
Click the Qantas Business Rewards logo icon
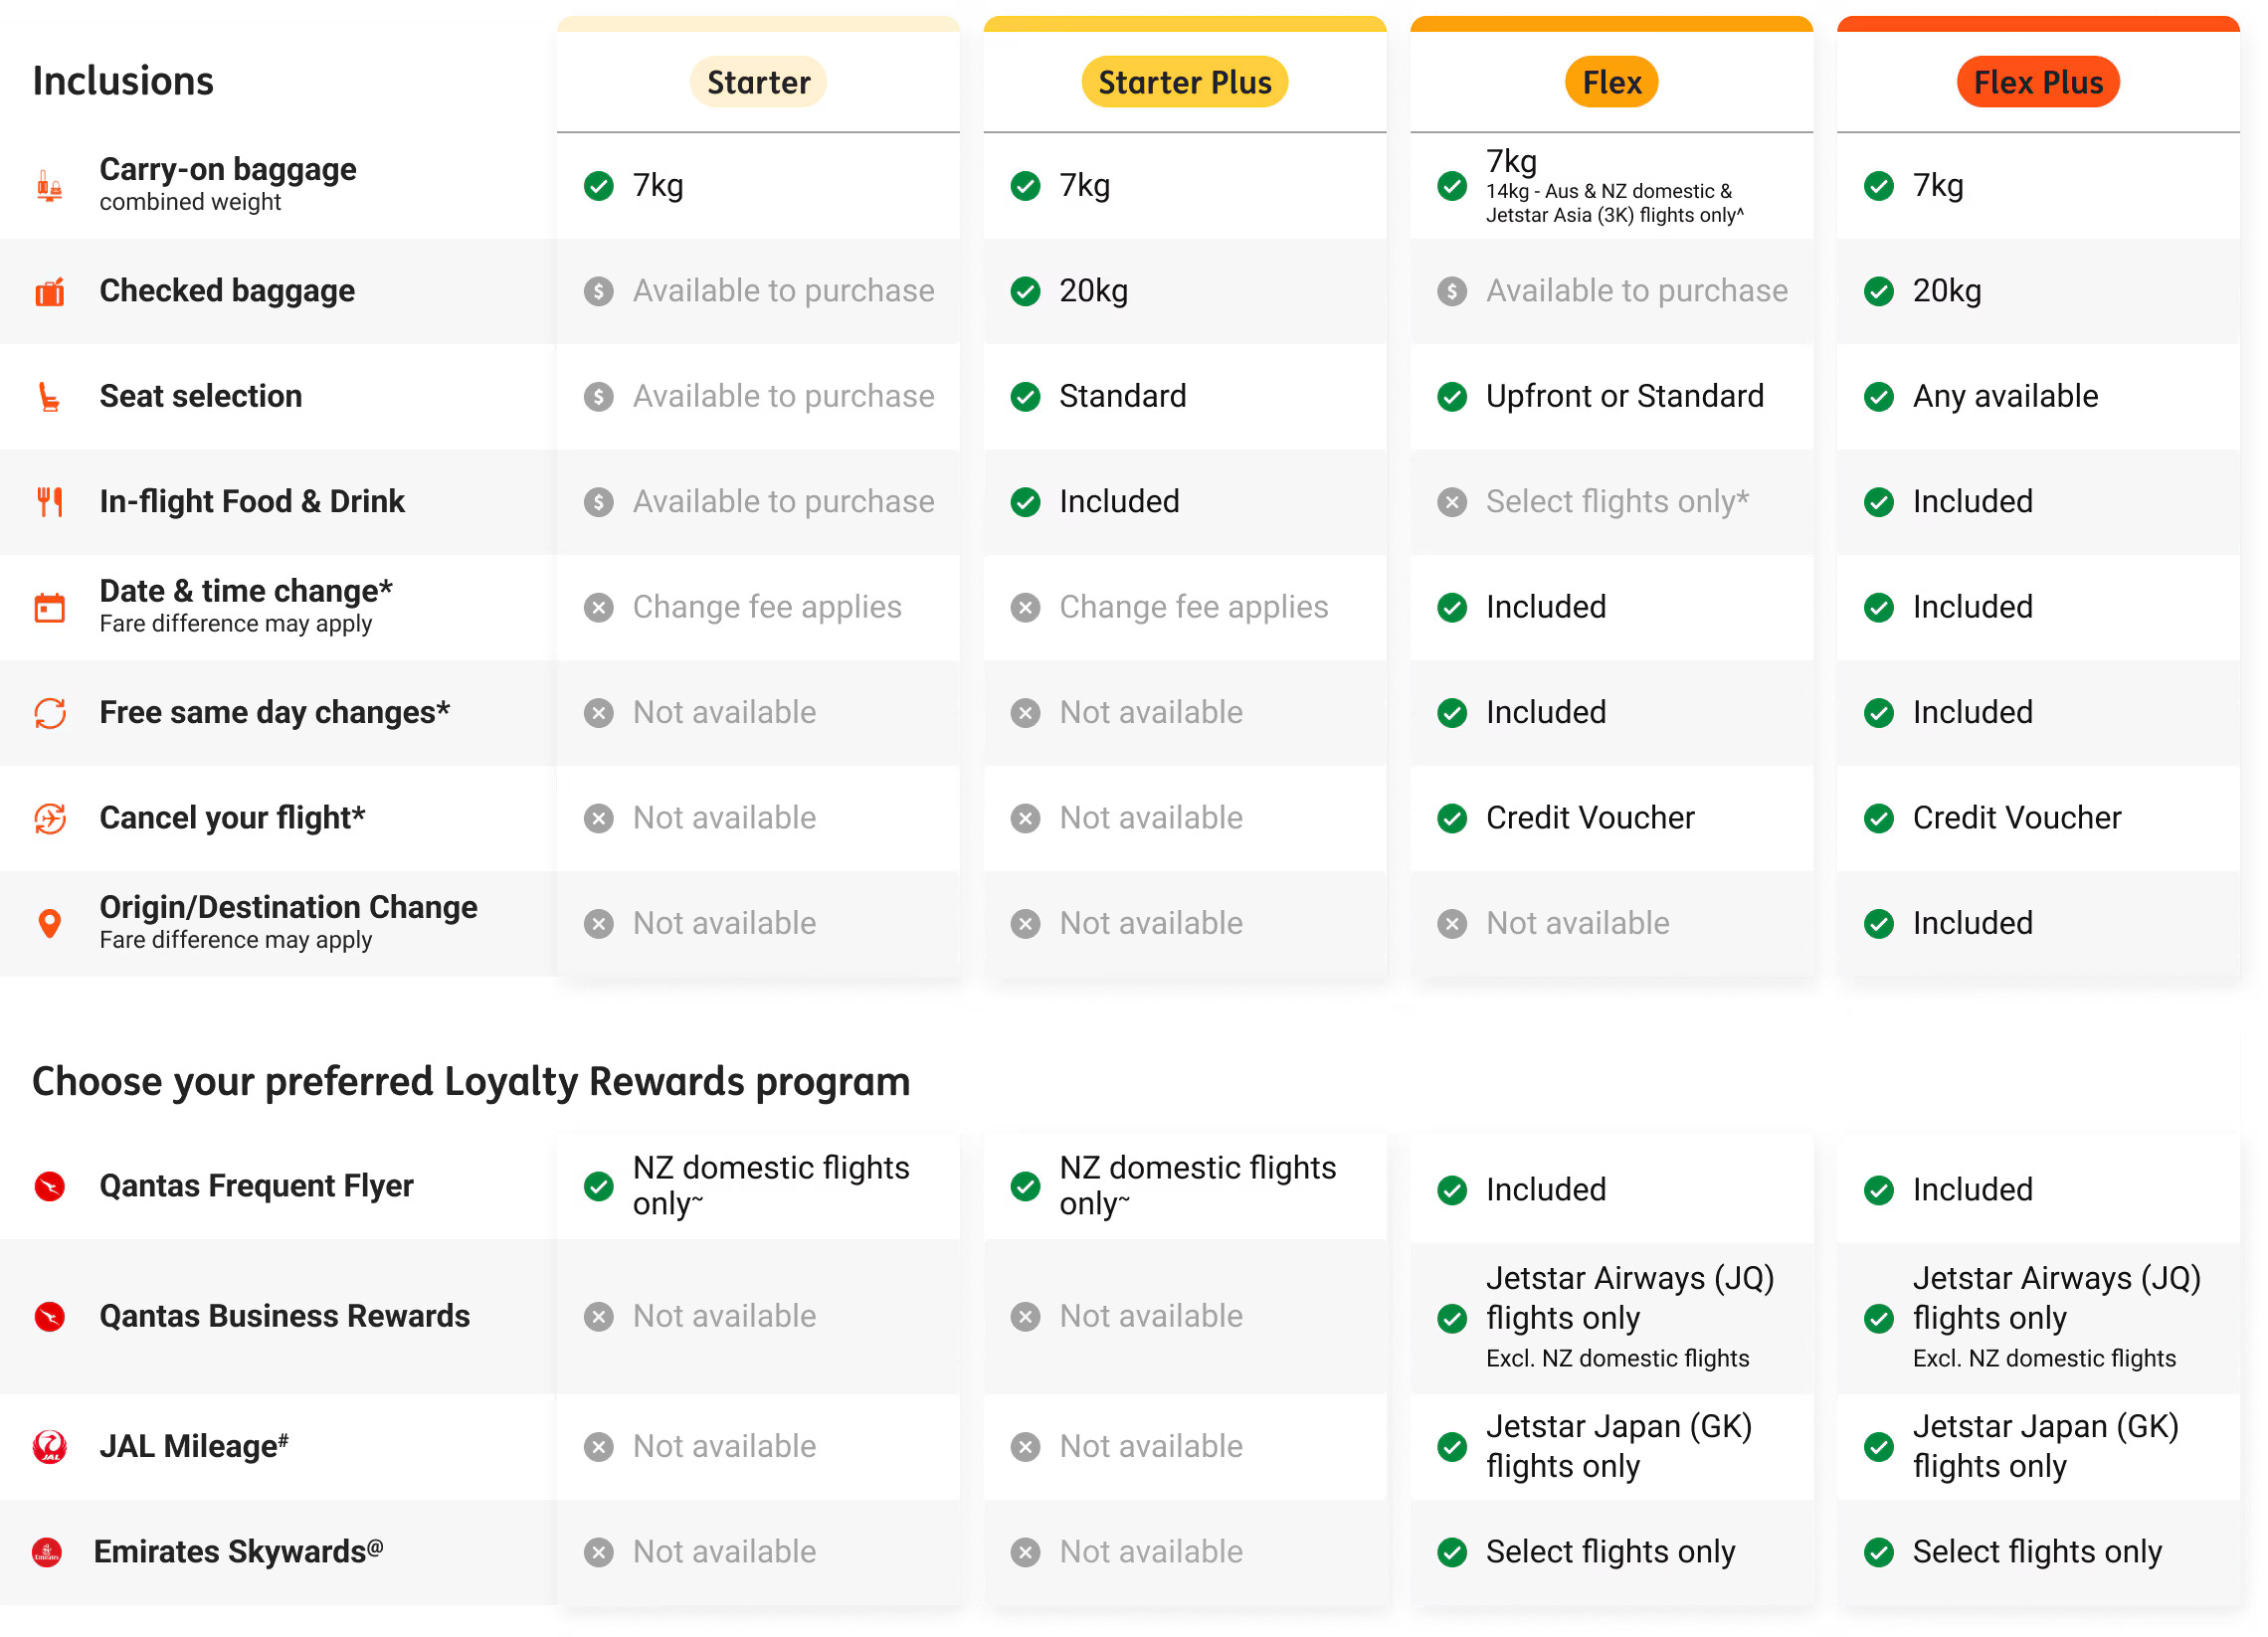[x=49, y=1317]
